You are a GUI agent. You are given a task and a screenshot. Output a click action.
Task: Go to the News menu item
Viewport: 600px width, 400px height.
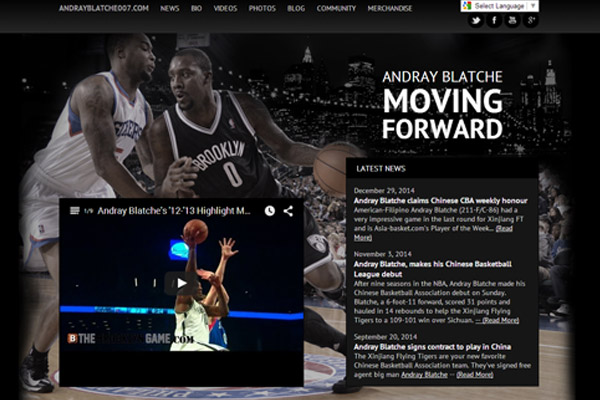(x=170, y=8)
